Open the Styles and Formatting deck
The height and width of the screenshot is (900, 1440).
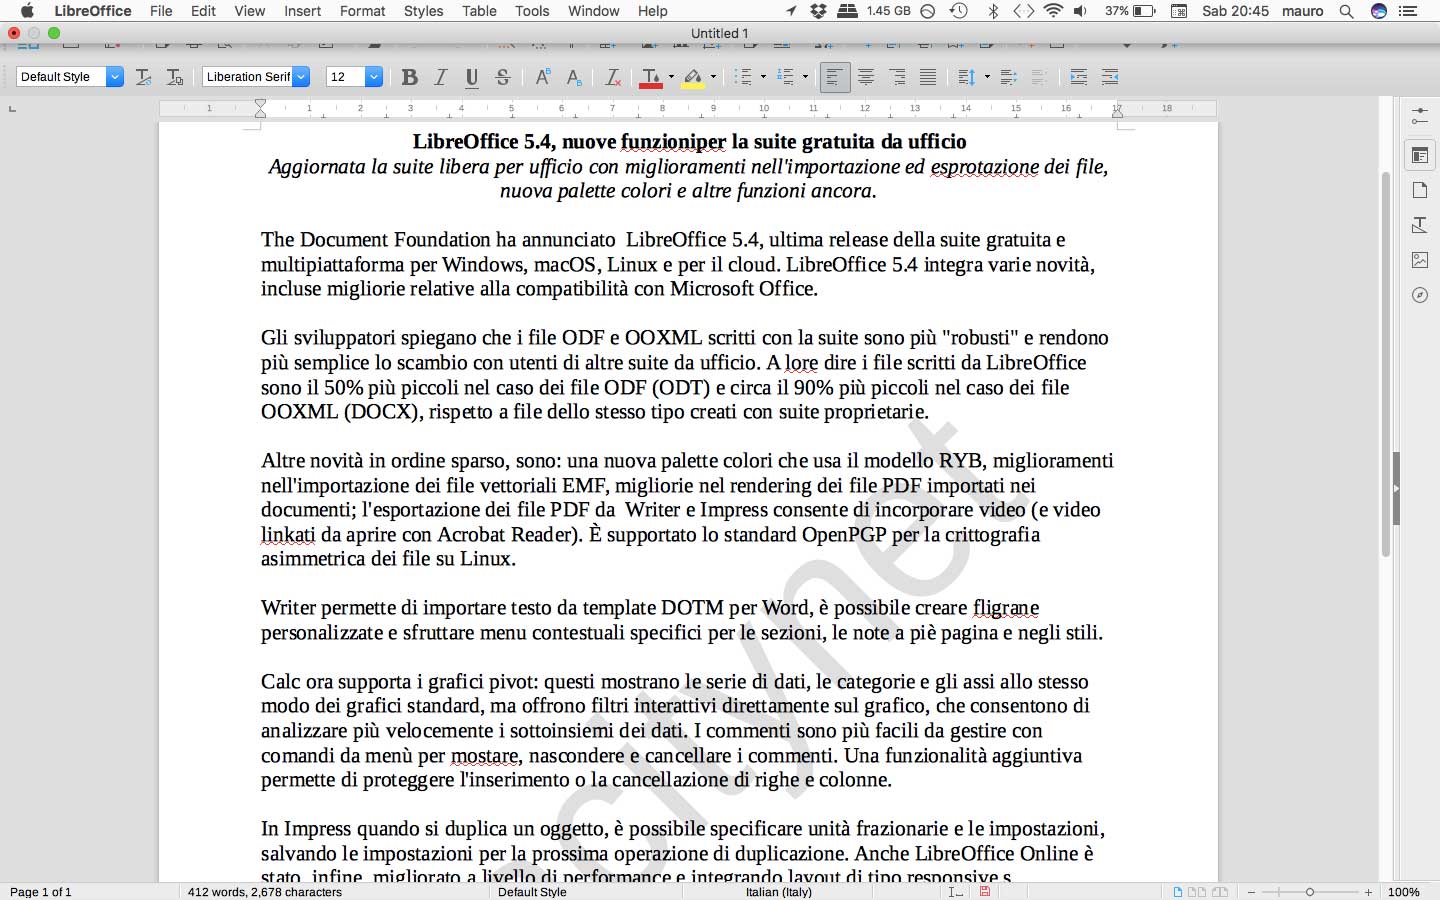click(x=1419, y=225)
